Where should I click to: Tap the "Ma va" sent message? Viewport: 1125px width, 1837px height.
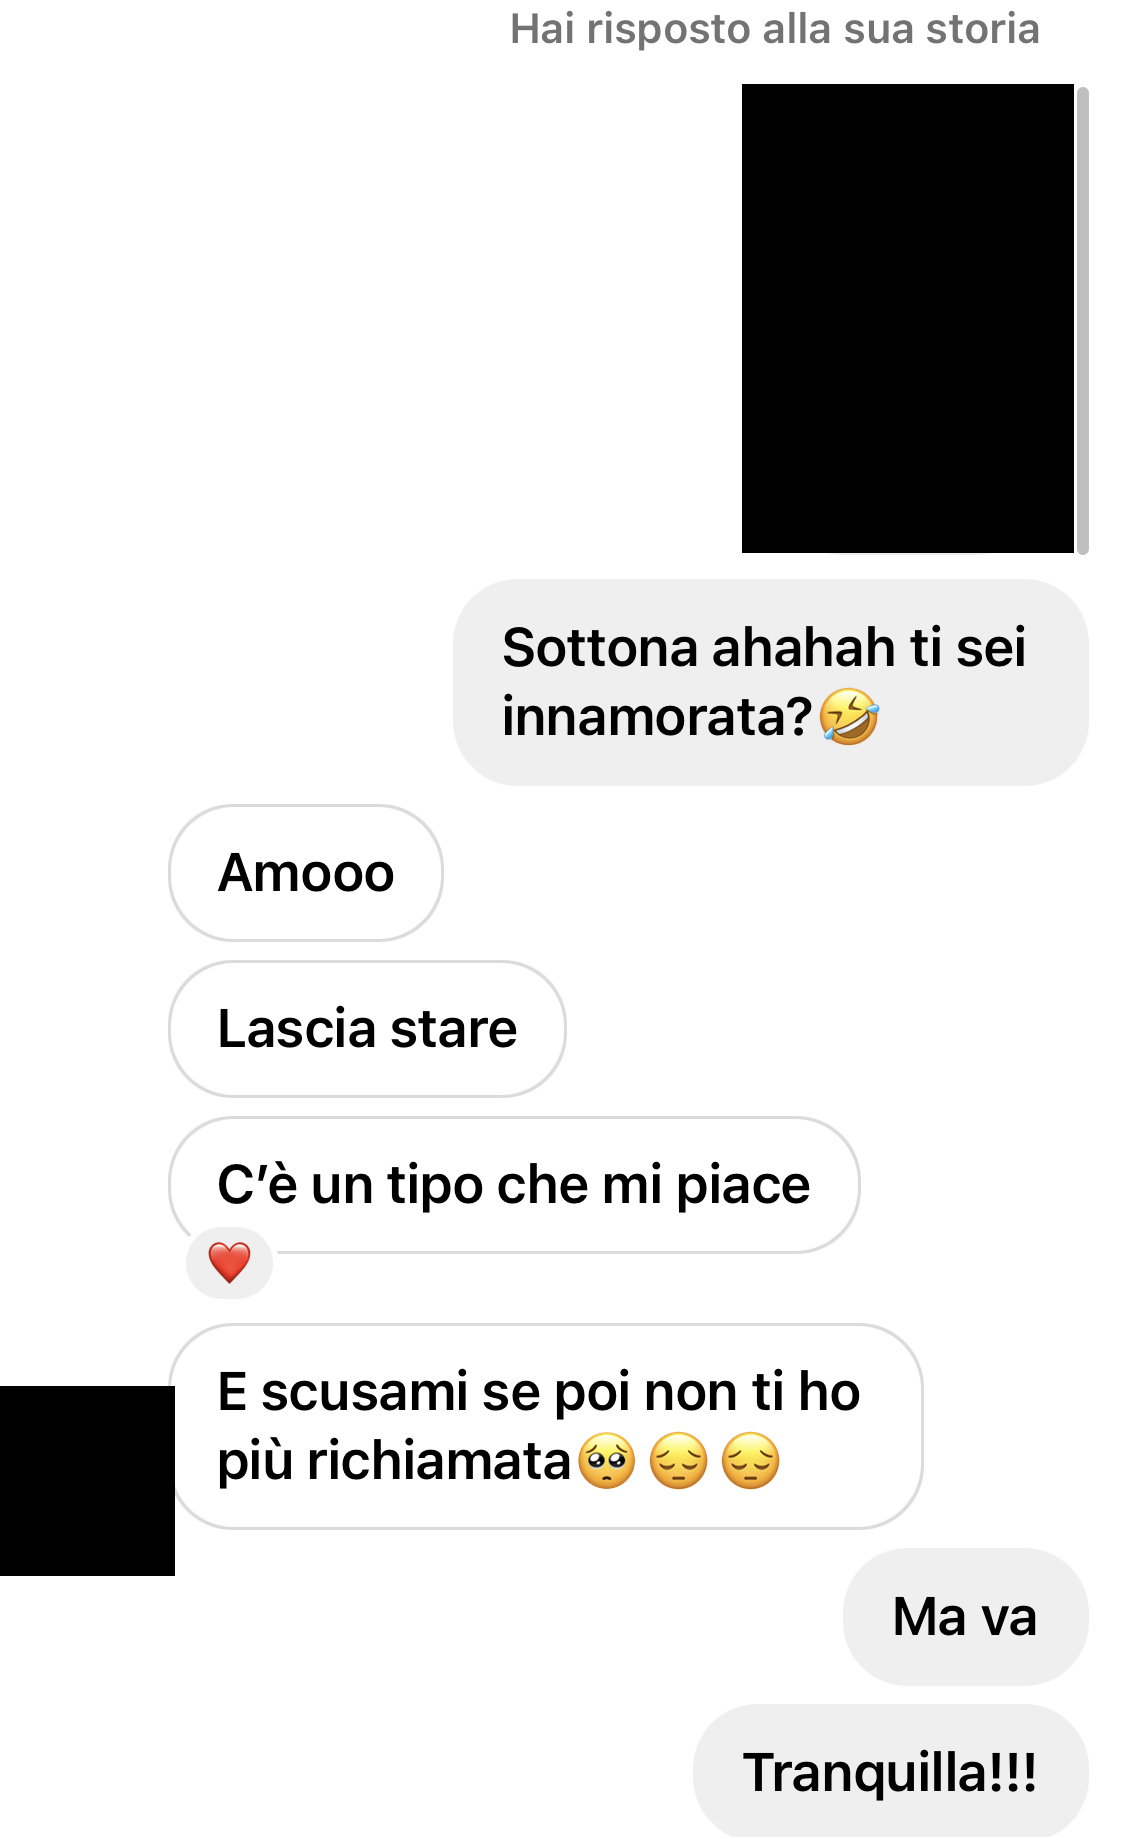pyautogui.click(x=965, y=1617)
